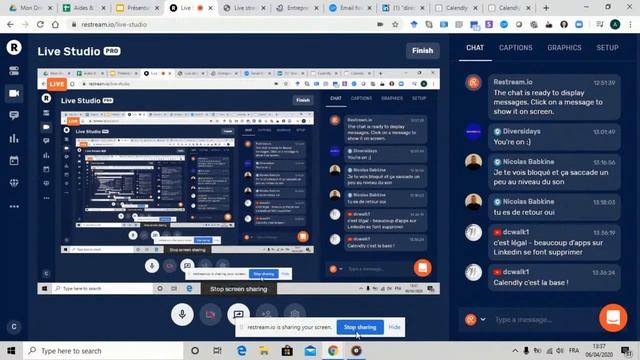Viewport: 640px width, 360px height.
Task: Open the Destinations icon in left sidebar
Action: pos(14,71)
